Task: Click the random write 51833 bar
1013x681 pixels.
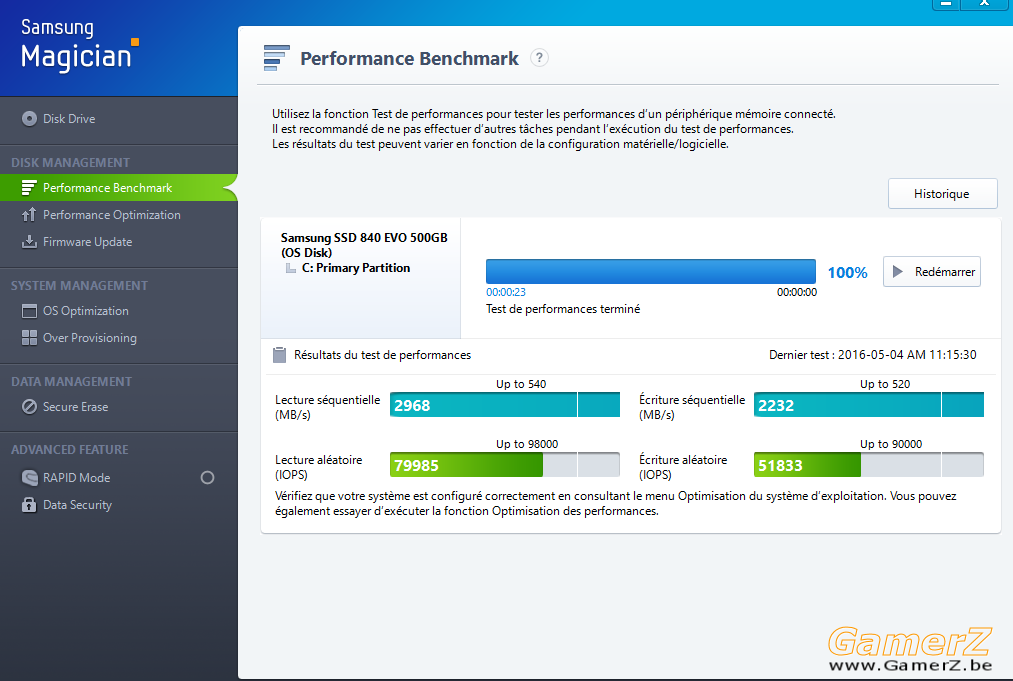Action: (869, 465)
